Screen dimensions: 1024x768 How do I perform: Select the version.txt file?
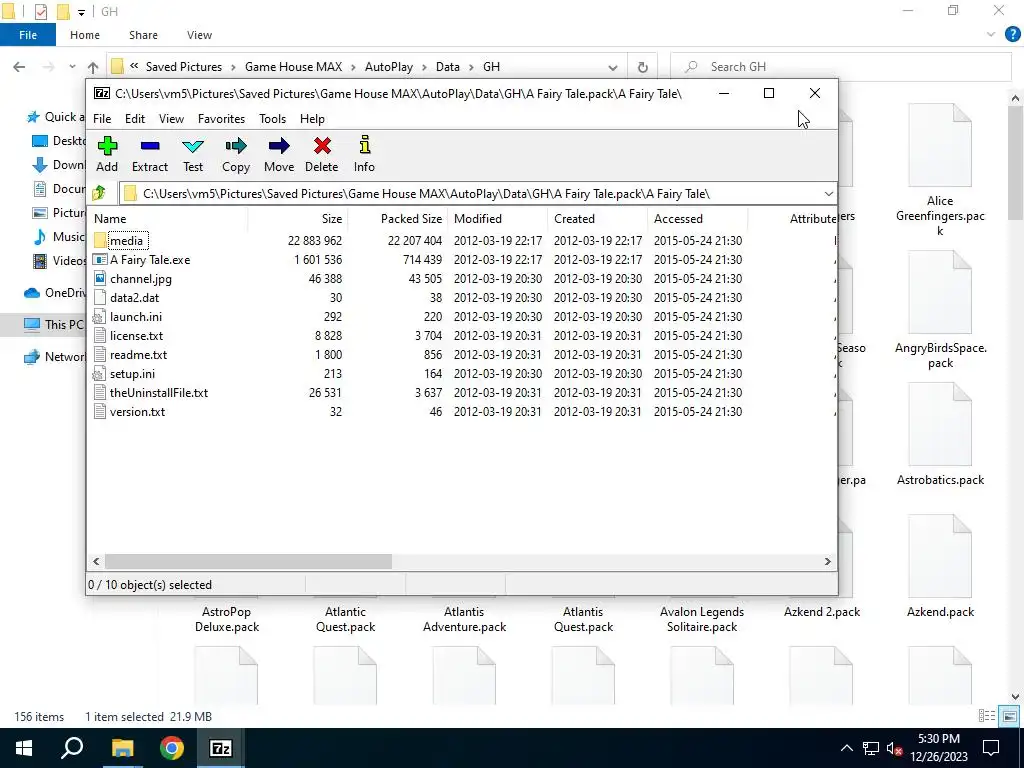[x=137, y=411]
